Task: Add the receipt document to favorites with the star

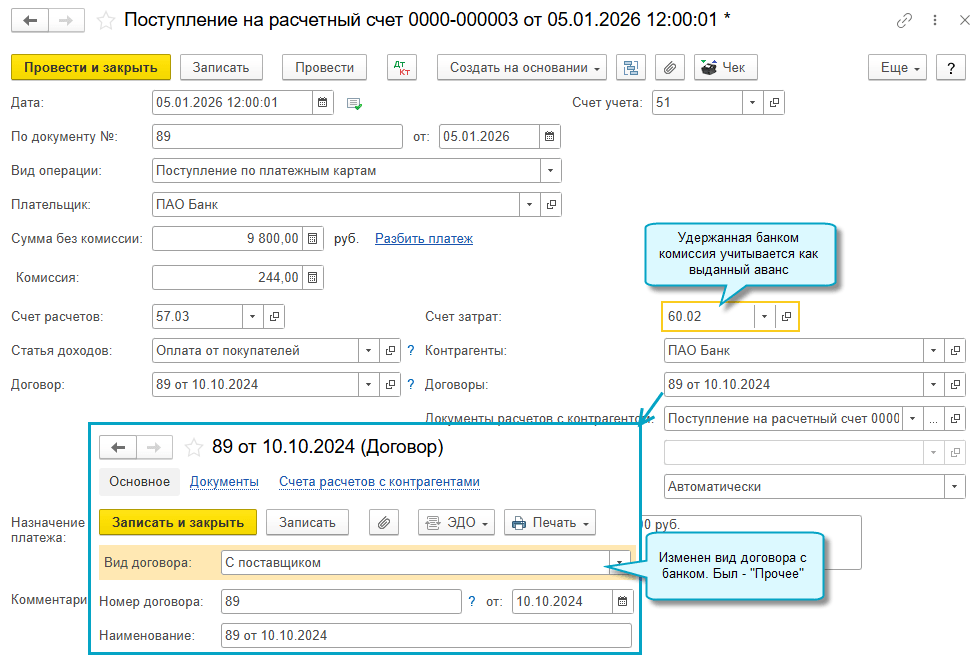Action: [x=106, y=21]
